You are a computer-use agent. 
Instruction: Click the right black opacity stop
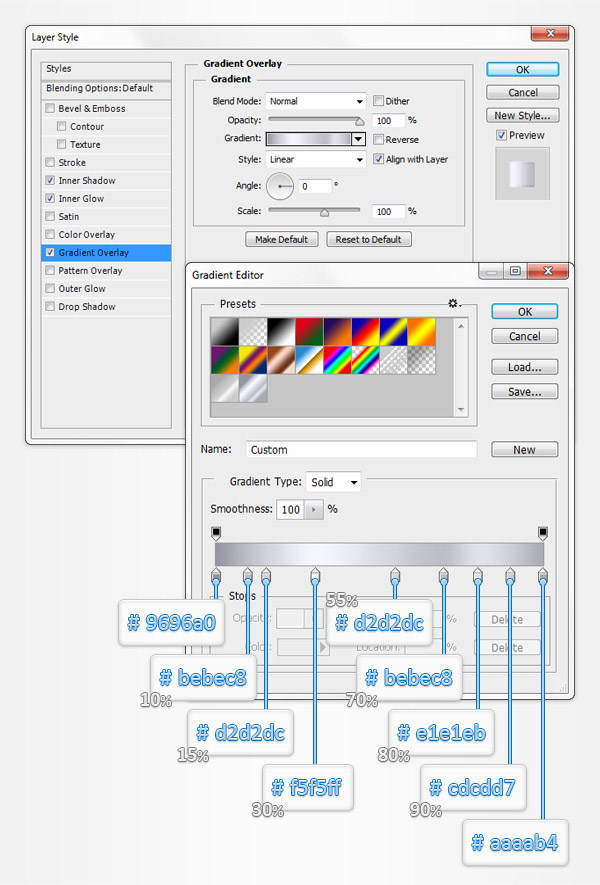pyautogui.click(x=543, y=533)
